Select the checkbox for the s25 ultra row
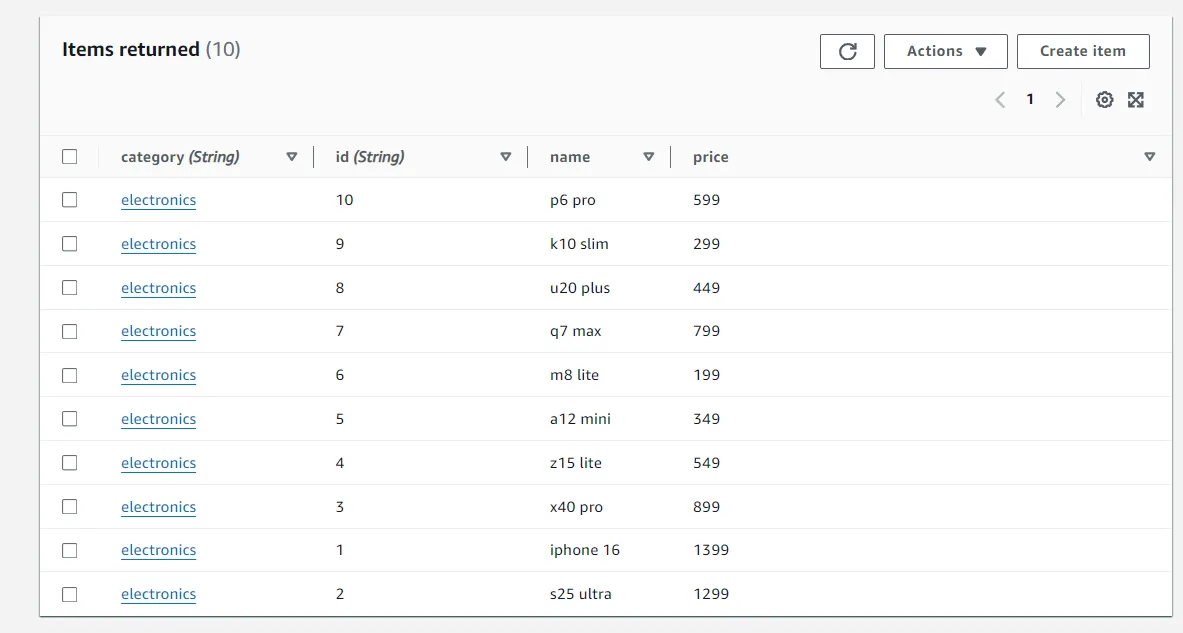 [69, 593]
